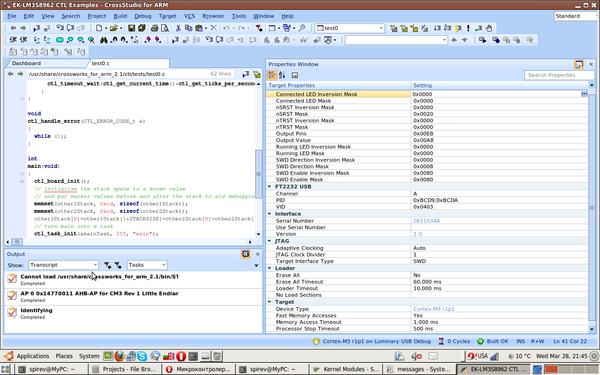Viewport: 600px width, 375px height.
Task: Click the editor horizontal scrollbar thumb
Action: pos(17,242)
